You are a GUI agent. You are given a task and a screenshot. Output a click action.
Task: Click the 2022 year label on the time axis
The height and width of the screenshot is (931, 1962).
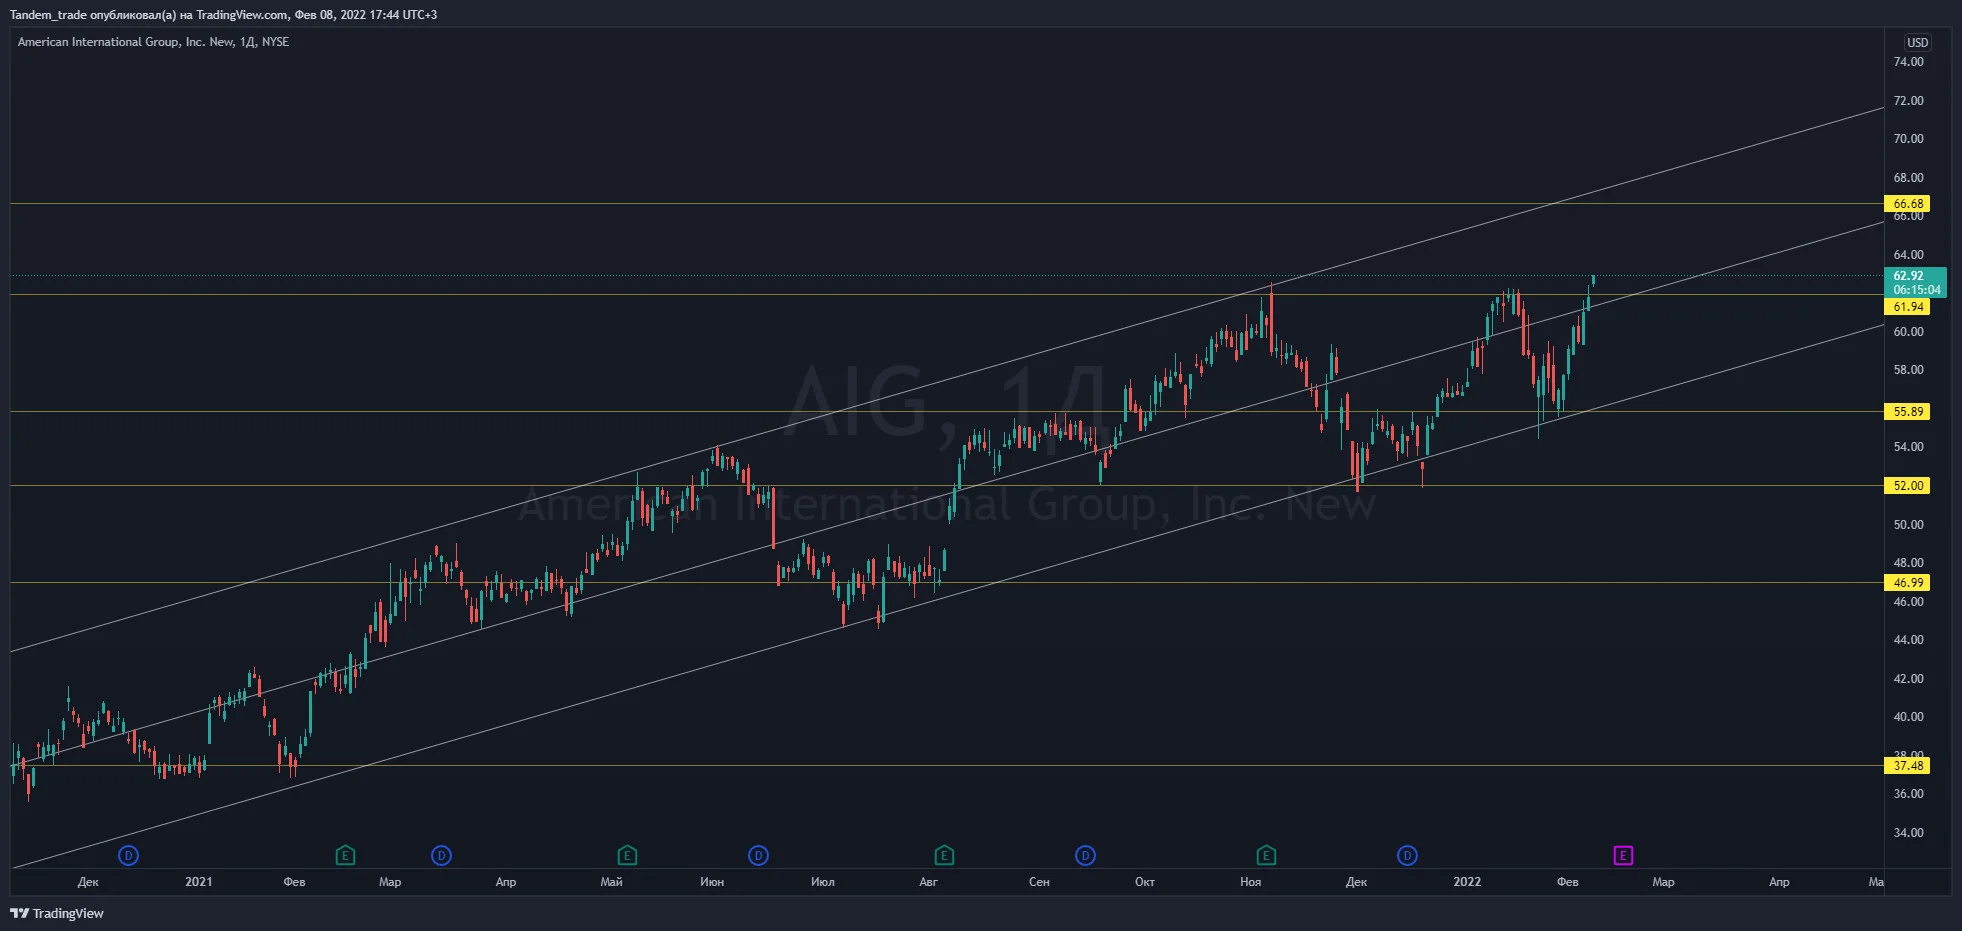(1467, 882)
